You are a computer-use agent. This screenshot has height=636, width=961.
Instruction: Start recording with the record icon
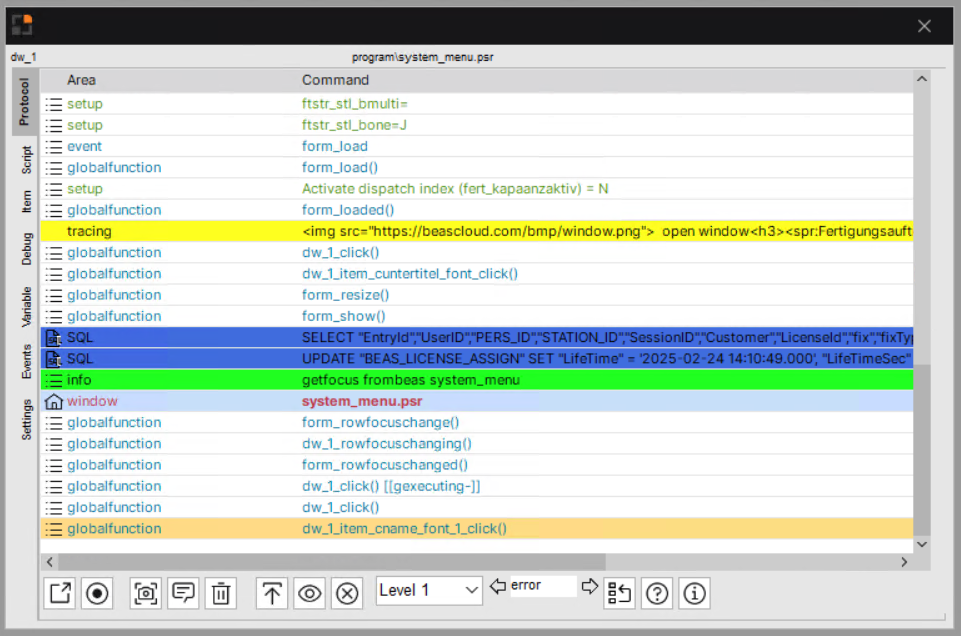[96, 593]
